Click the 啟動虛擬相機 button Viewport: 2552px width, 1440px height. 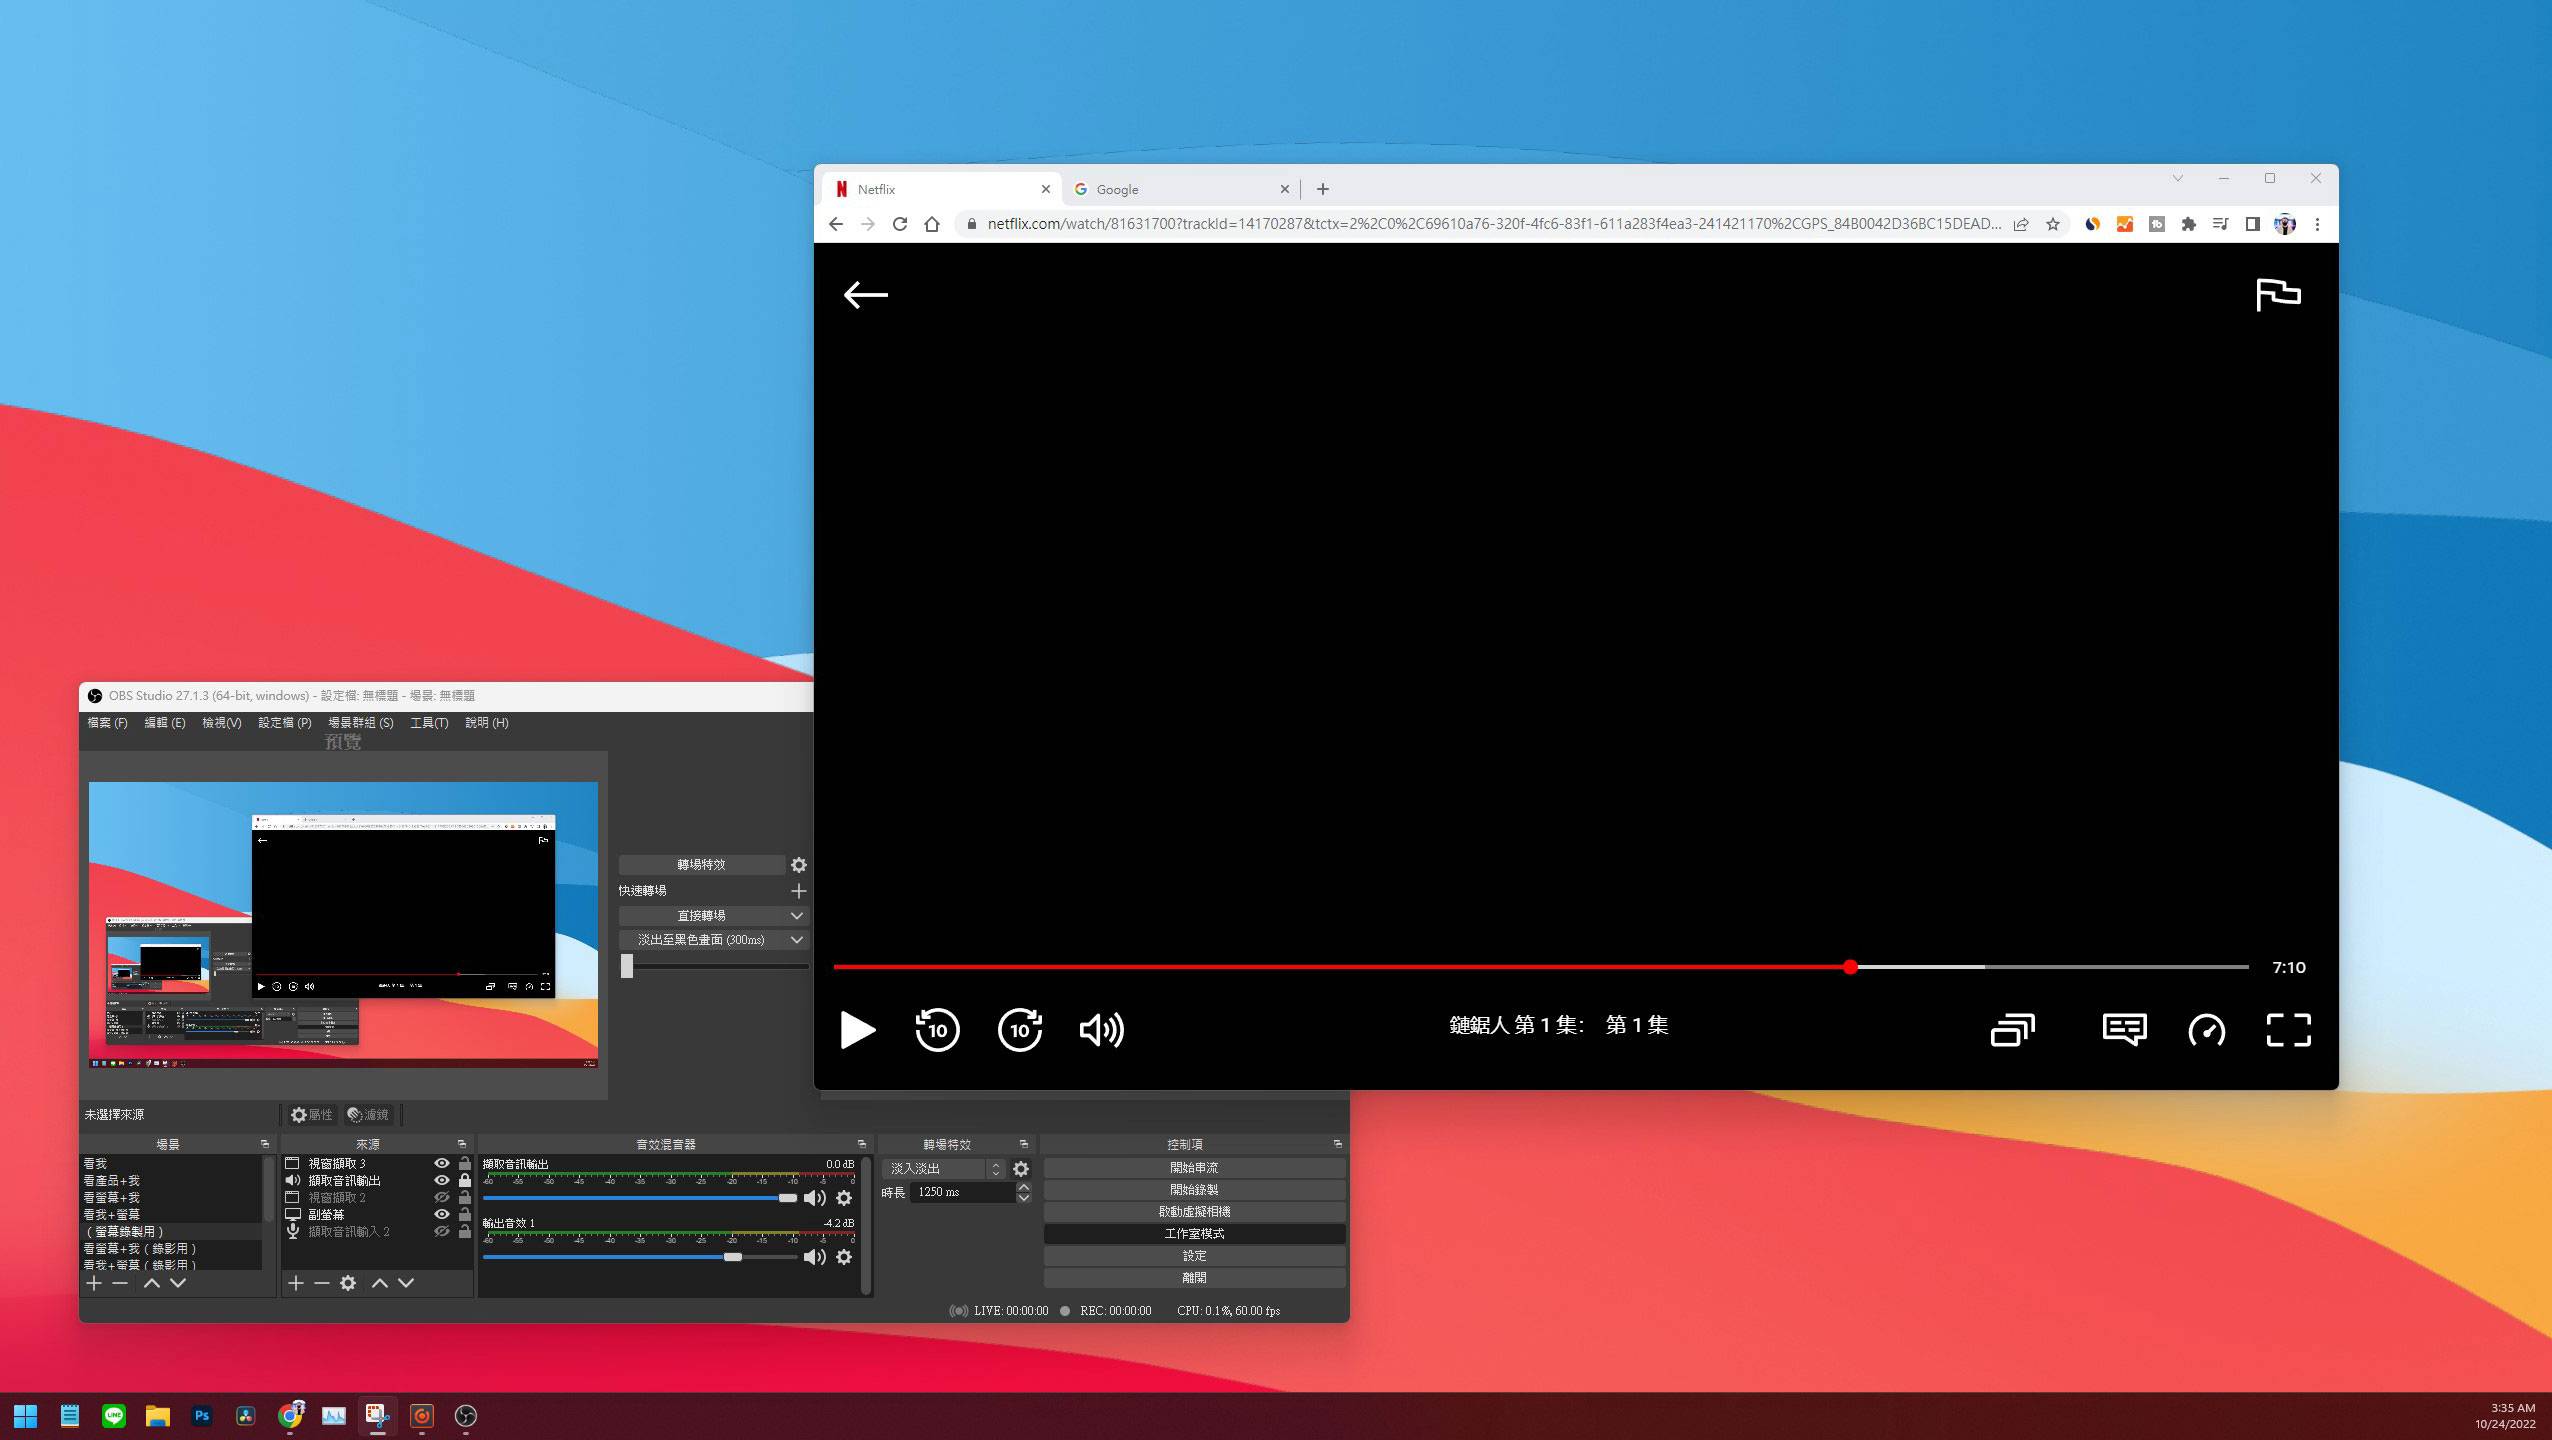click(x=1194, y=1211)
